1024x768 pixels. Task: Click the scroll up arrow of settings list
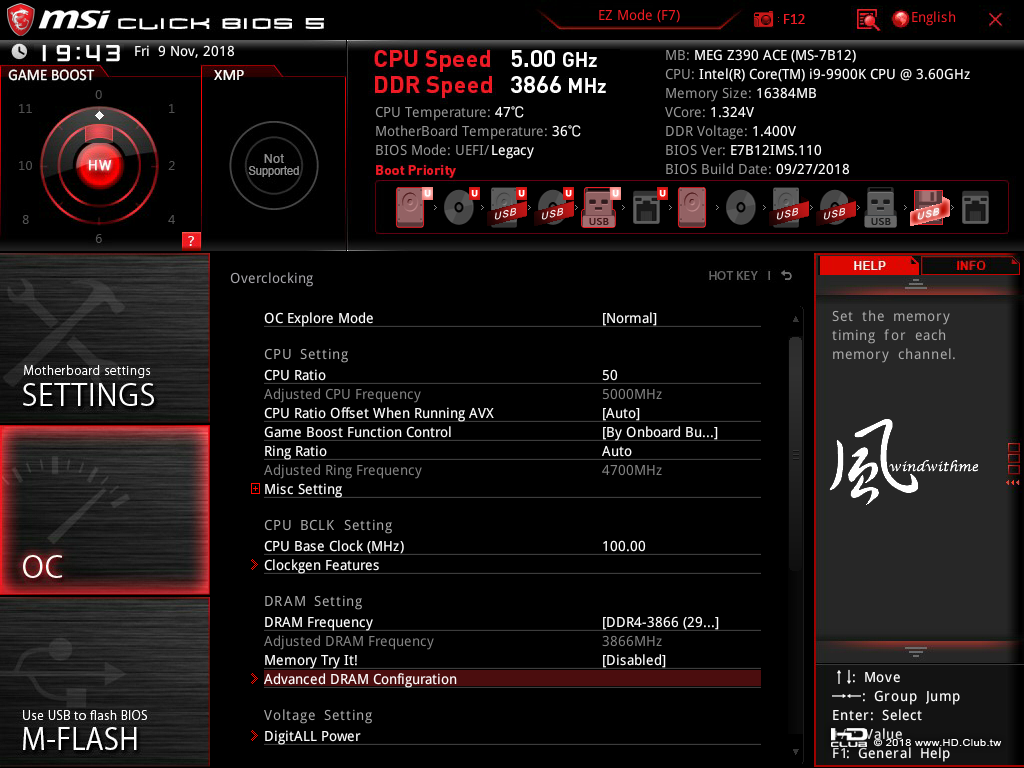tap(795, 319)
